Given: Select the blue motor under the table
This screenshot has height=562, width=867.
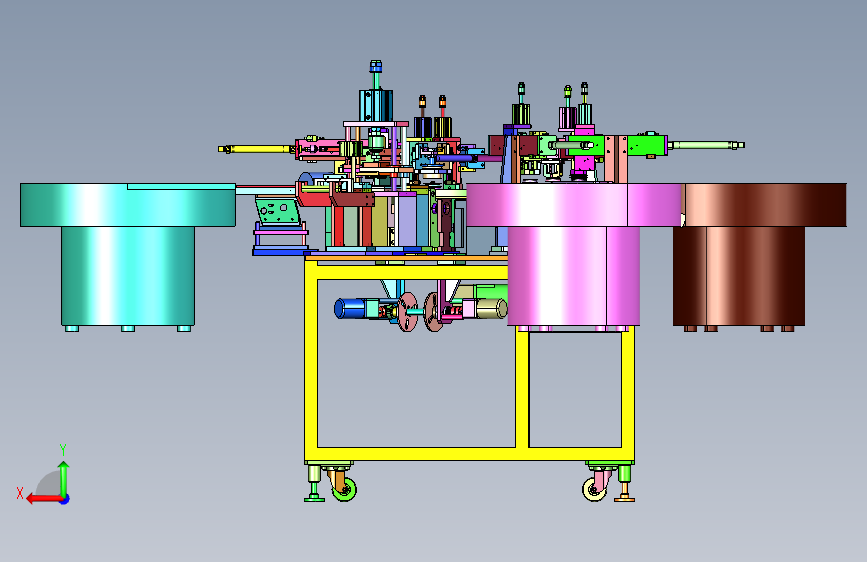Looking at the screenshot, I should coord(350,309).
